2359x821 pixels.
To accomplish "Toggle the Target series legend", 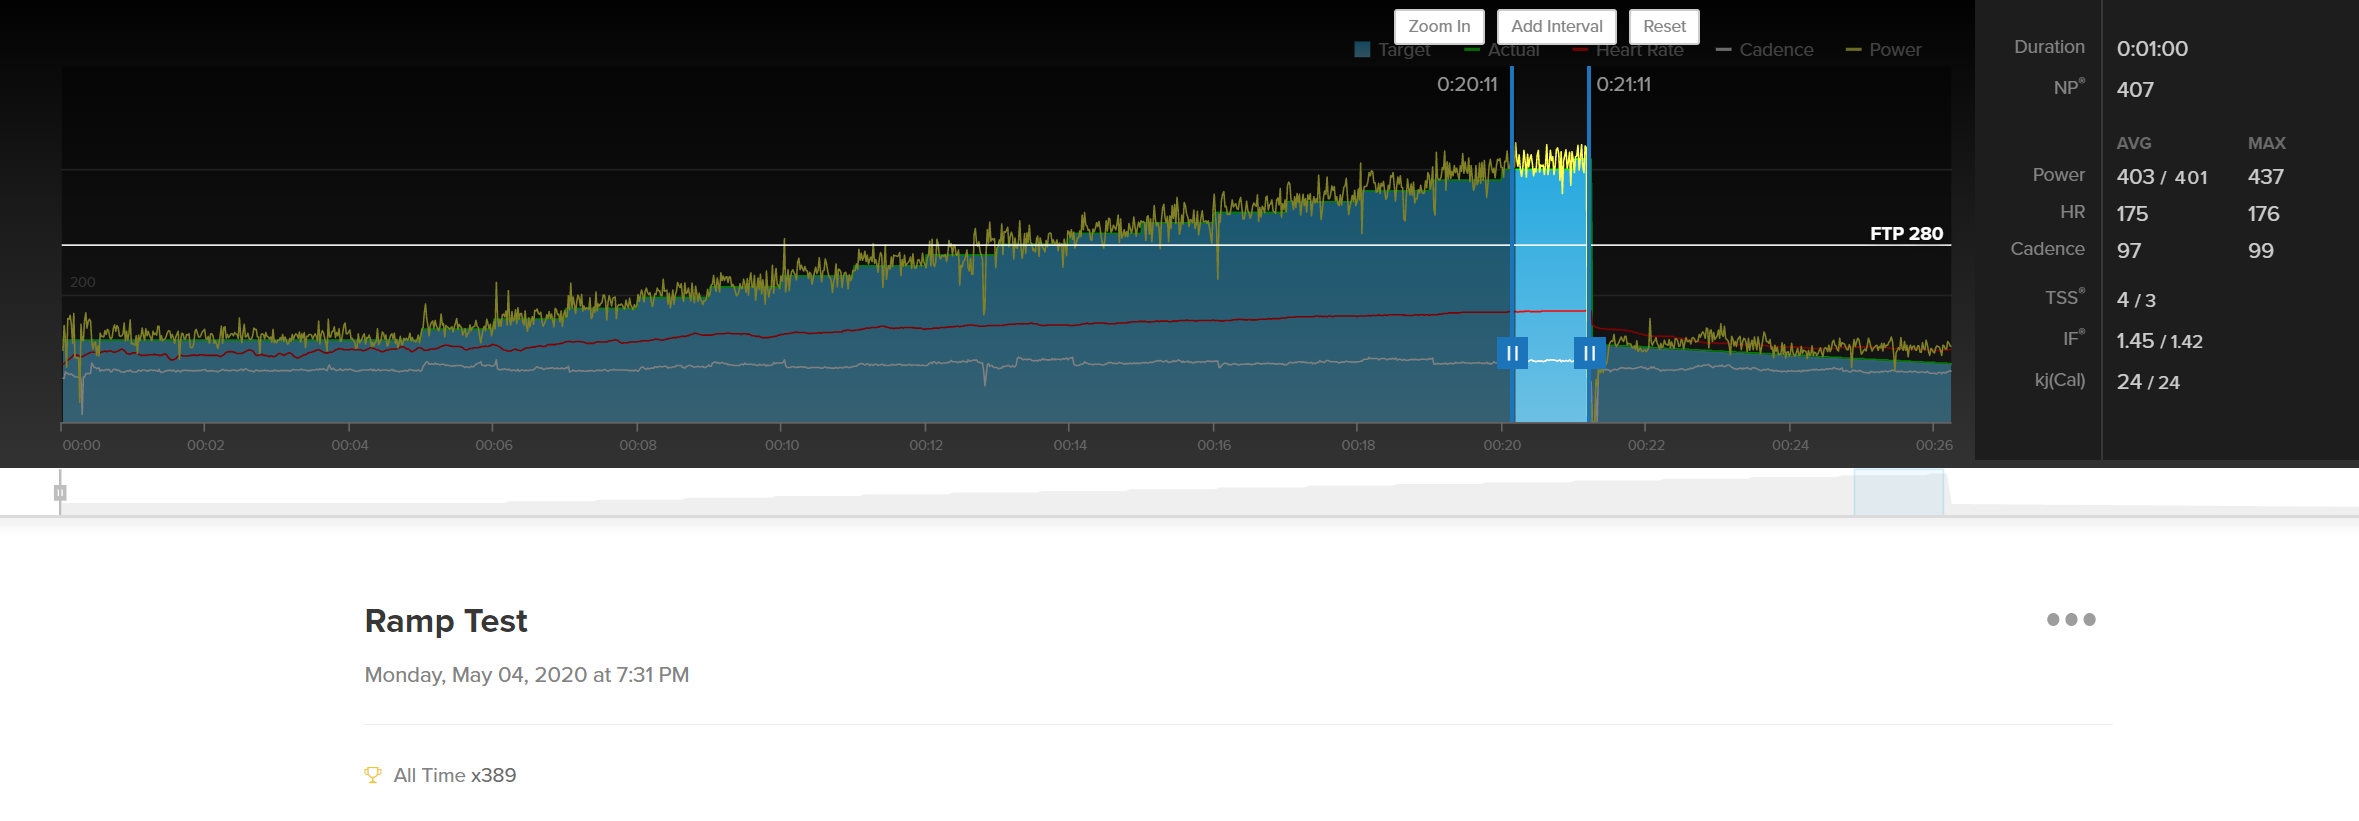I will point(1392,50).
